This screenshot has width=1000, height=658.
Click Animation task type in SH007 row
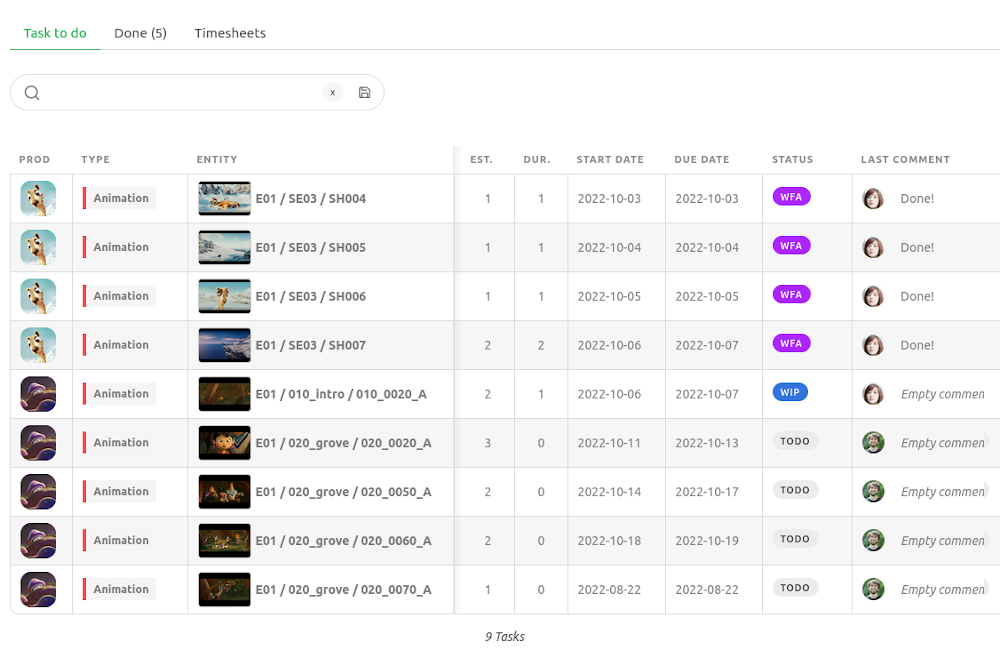(x=121, y=345)
